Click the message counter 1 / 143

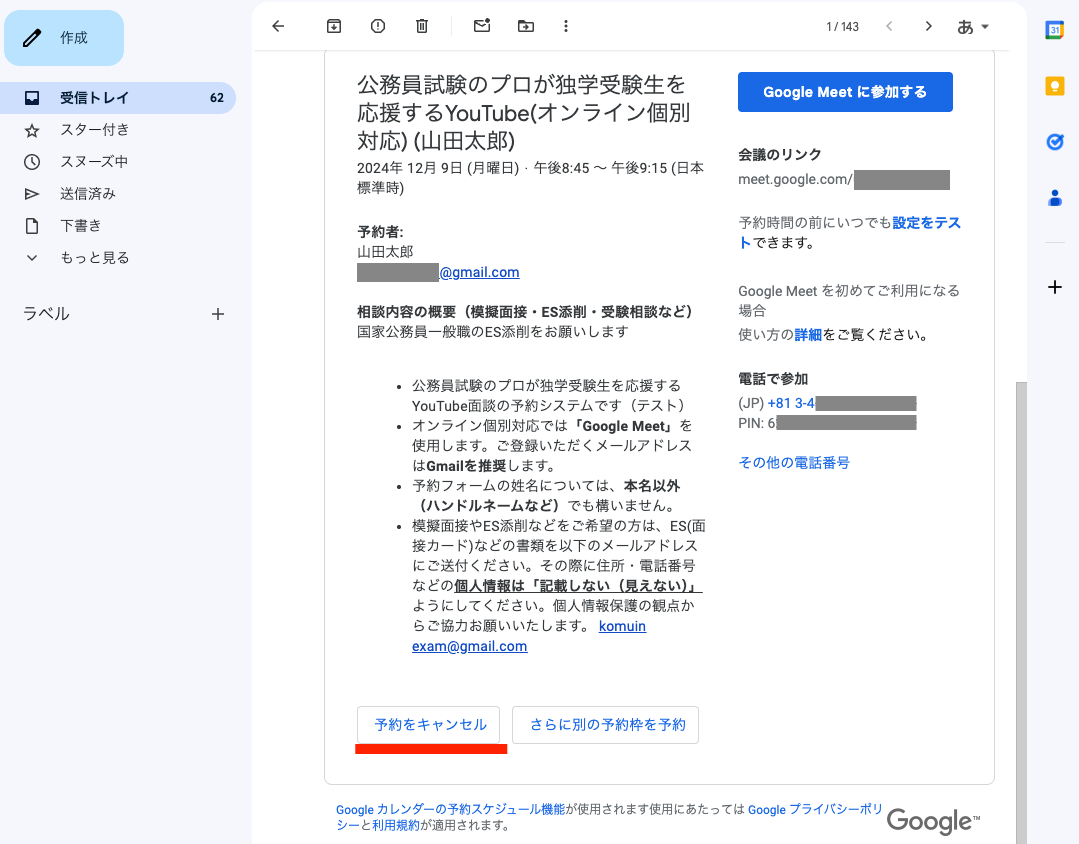click(842, 27)
